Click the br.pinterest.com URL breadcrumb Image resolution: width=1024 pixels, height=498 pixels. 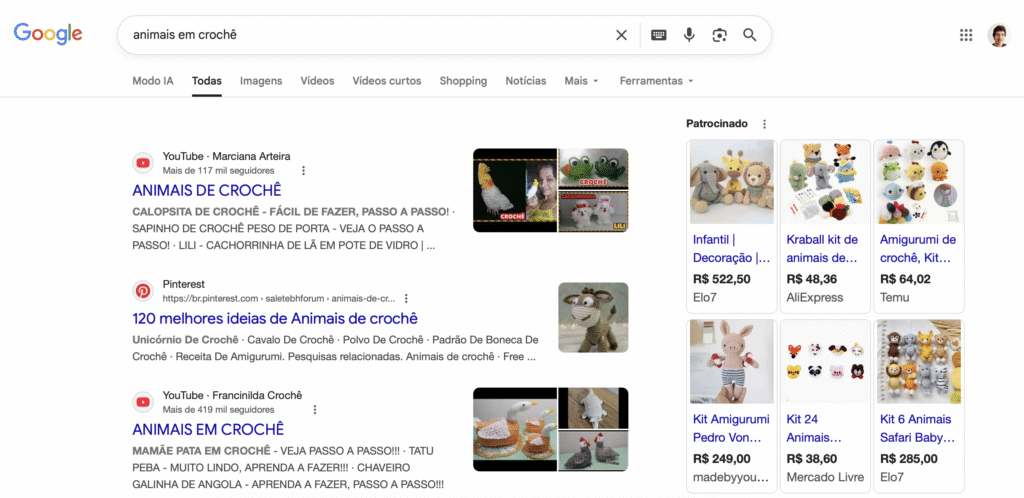[279, 298]
